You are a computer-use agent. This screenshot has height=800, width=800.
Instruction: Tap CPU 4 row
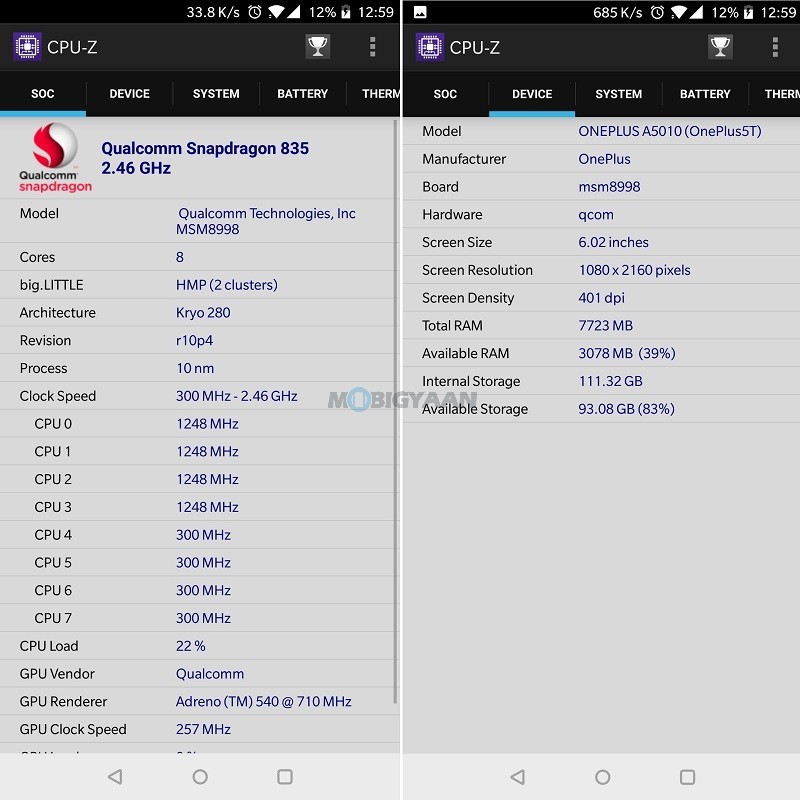(199, 535)
